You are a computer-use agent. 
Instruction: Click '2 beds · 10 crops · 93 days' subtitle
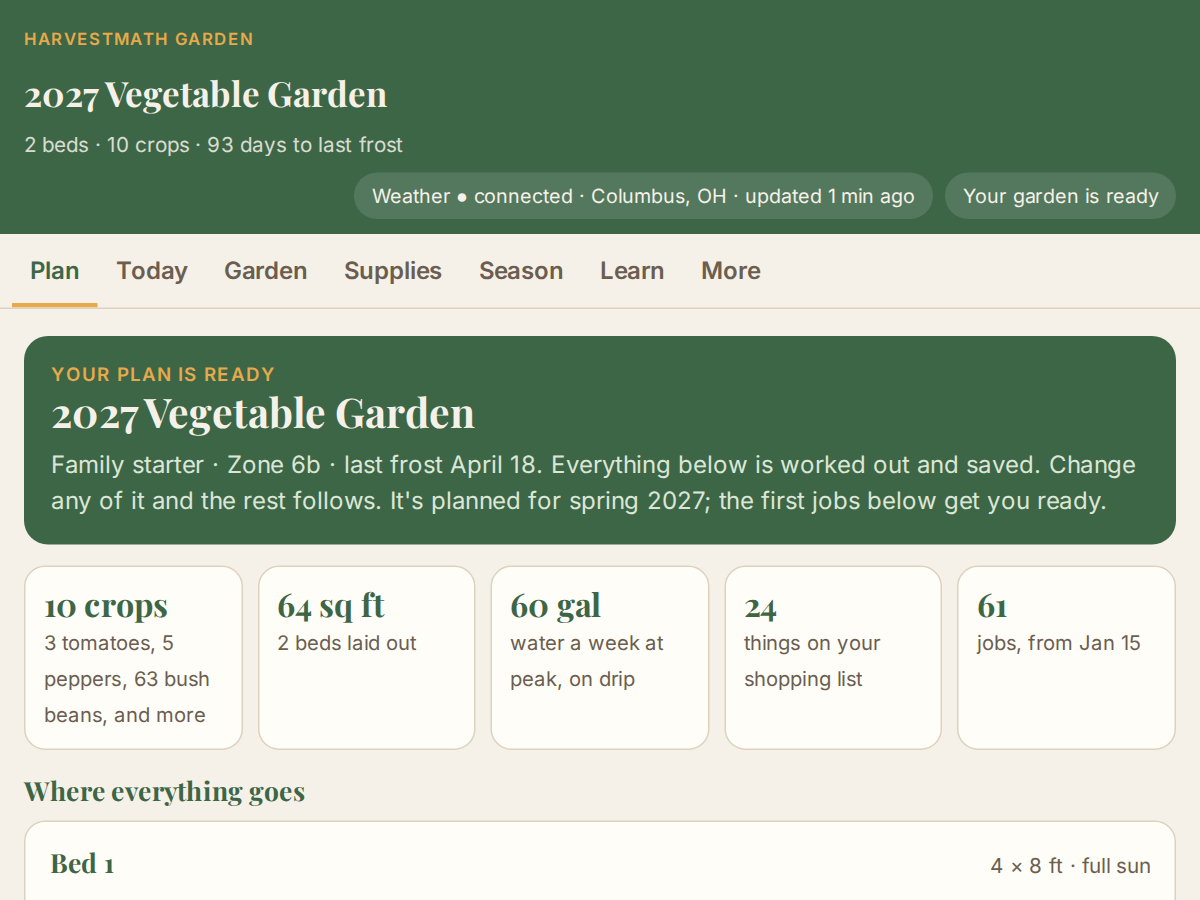[213, 145]
